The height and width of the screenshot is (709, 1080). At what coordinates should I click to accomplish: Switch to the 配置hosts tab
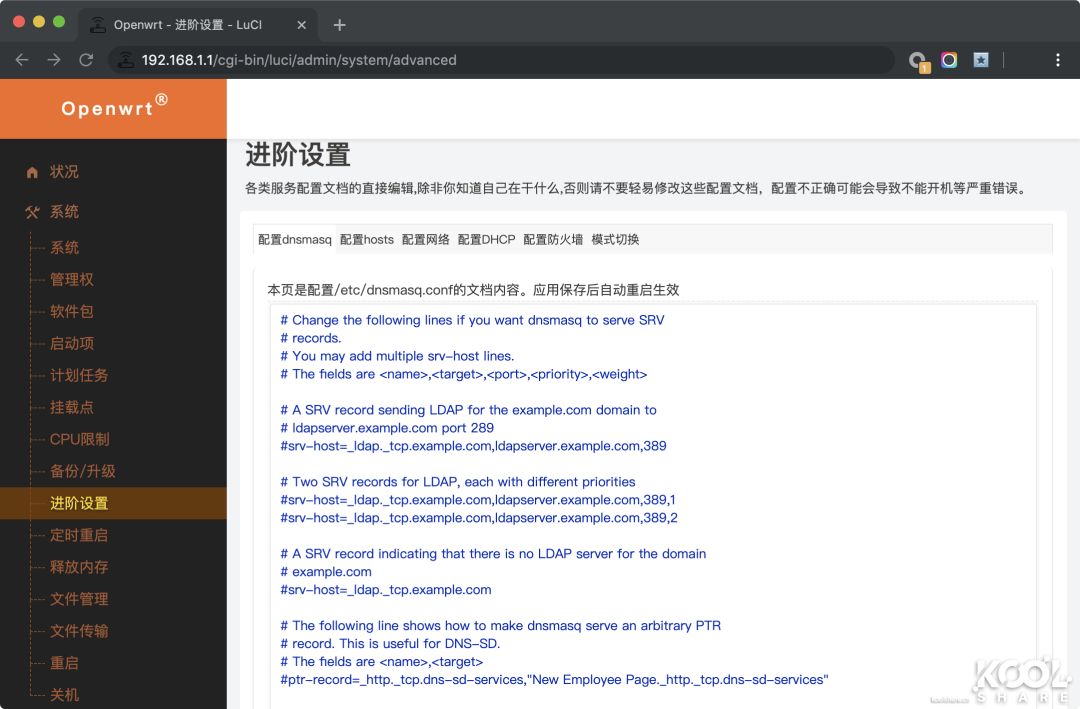[366, 239]
